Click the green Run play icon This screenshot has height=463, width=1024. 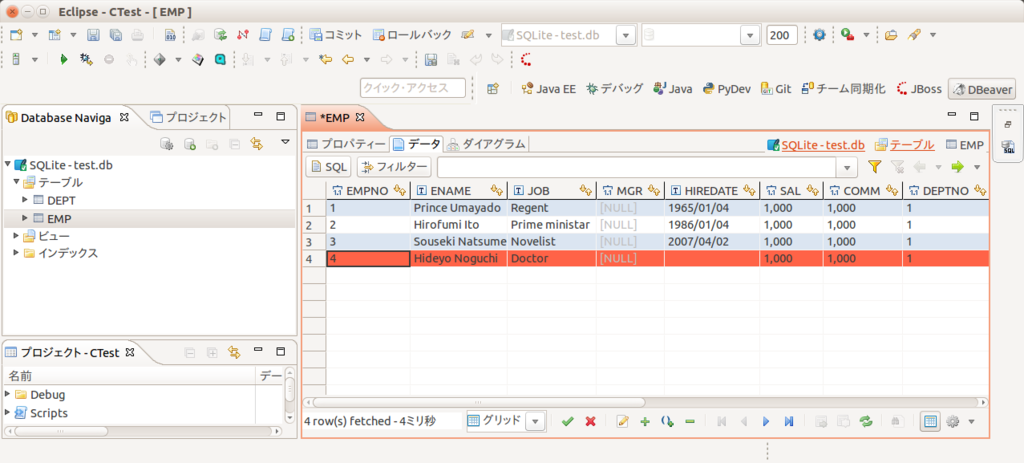coord(63,59)
